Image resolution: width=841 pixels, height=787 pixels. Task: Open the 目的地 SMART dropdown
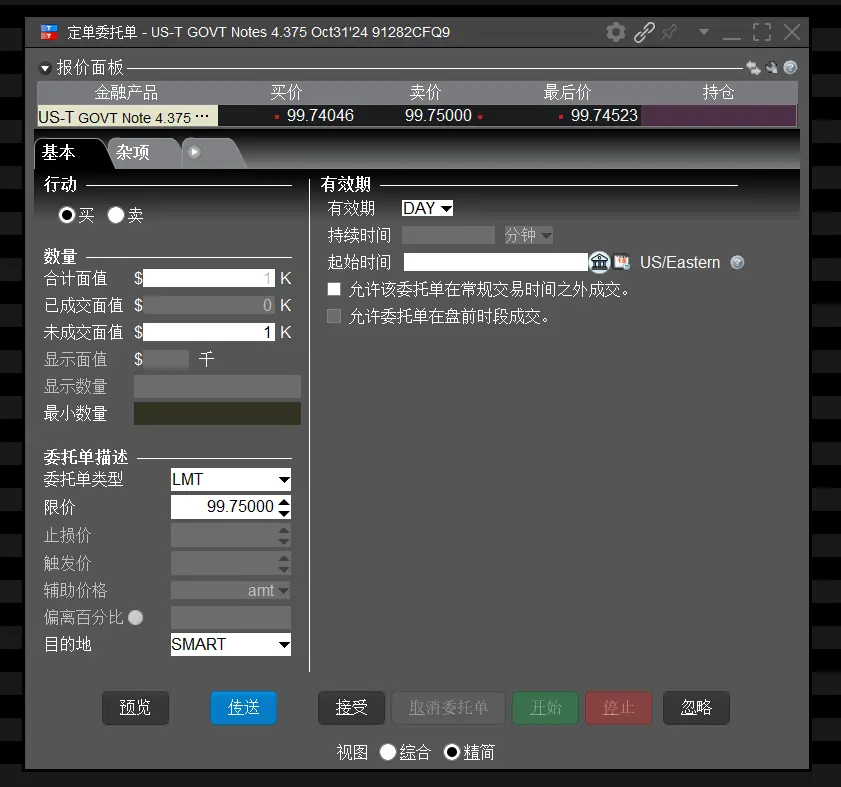pyautogui.click(x=231, y=644)
